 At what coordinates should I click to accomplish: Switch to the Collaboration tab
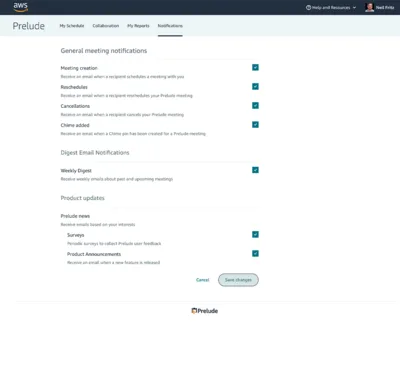pos(106,26)
